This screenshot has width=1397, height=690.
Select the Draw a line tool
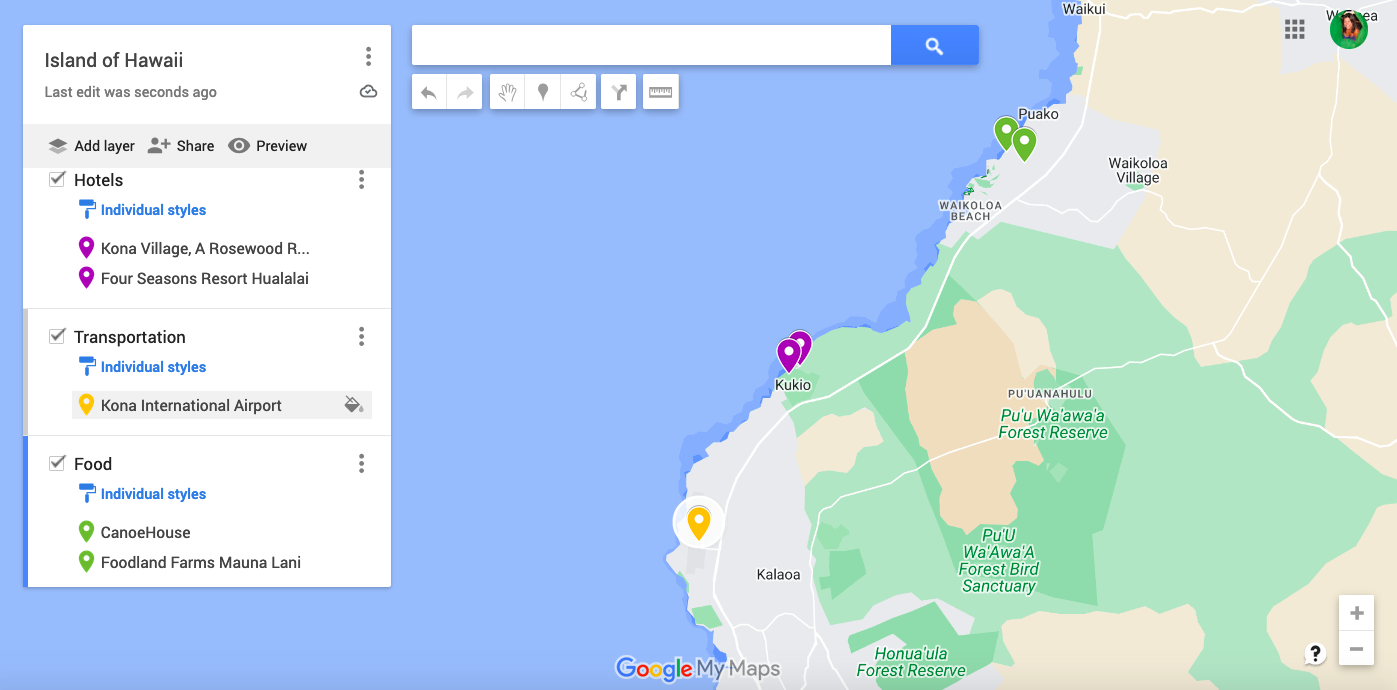578,91
